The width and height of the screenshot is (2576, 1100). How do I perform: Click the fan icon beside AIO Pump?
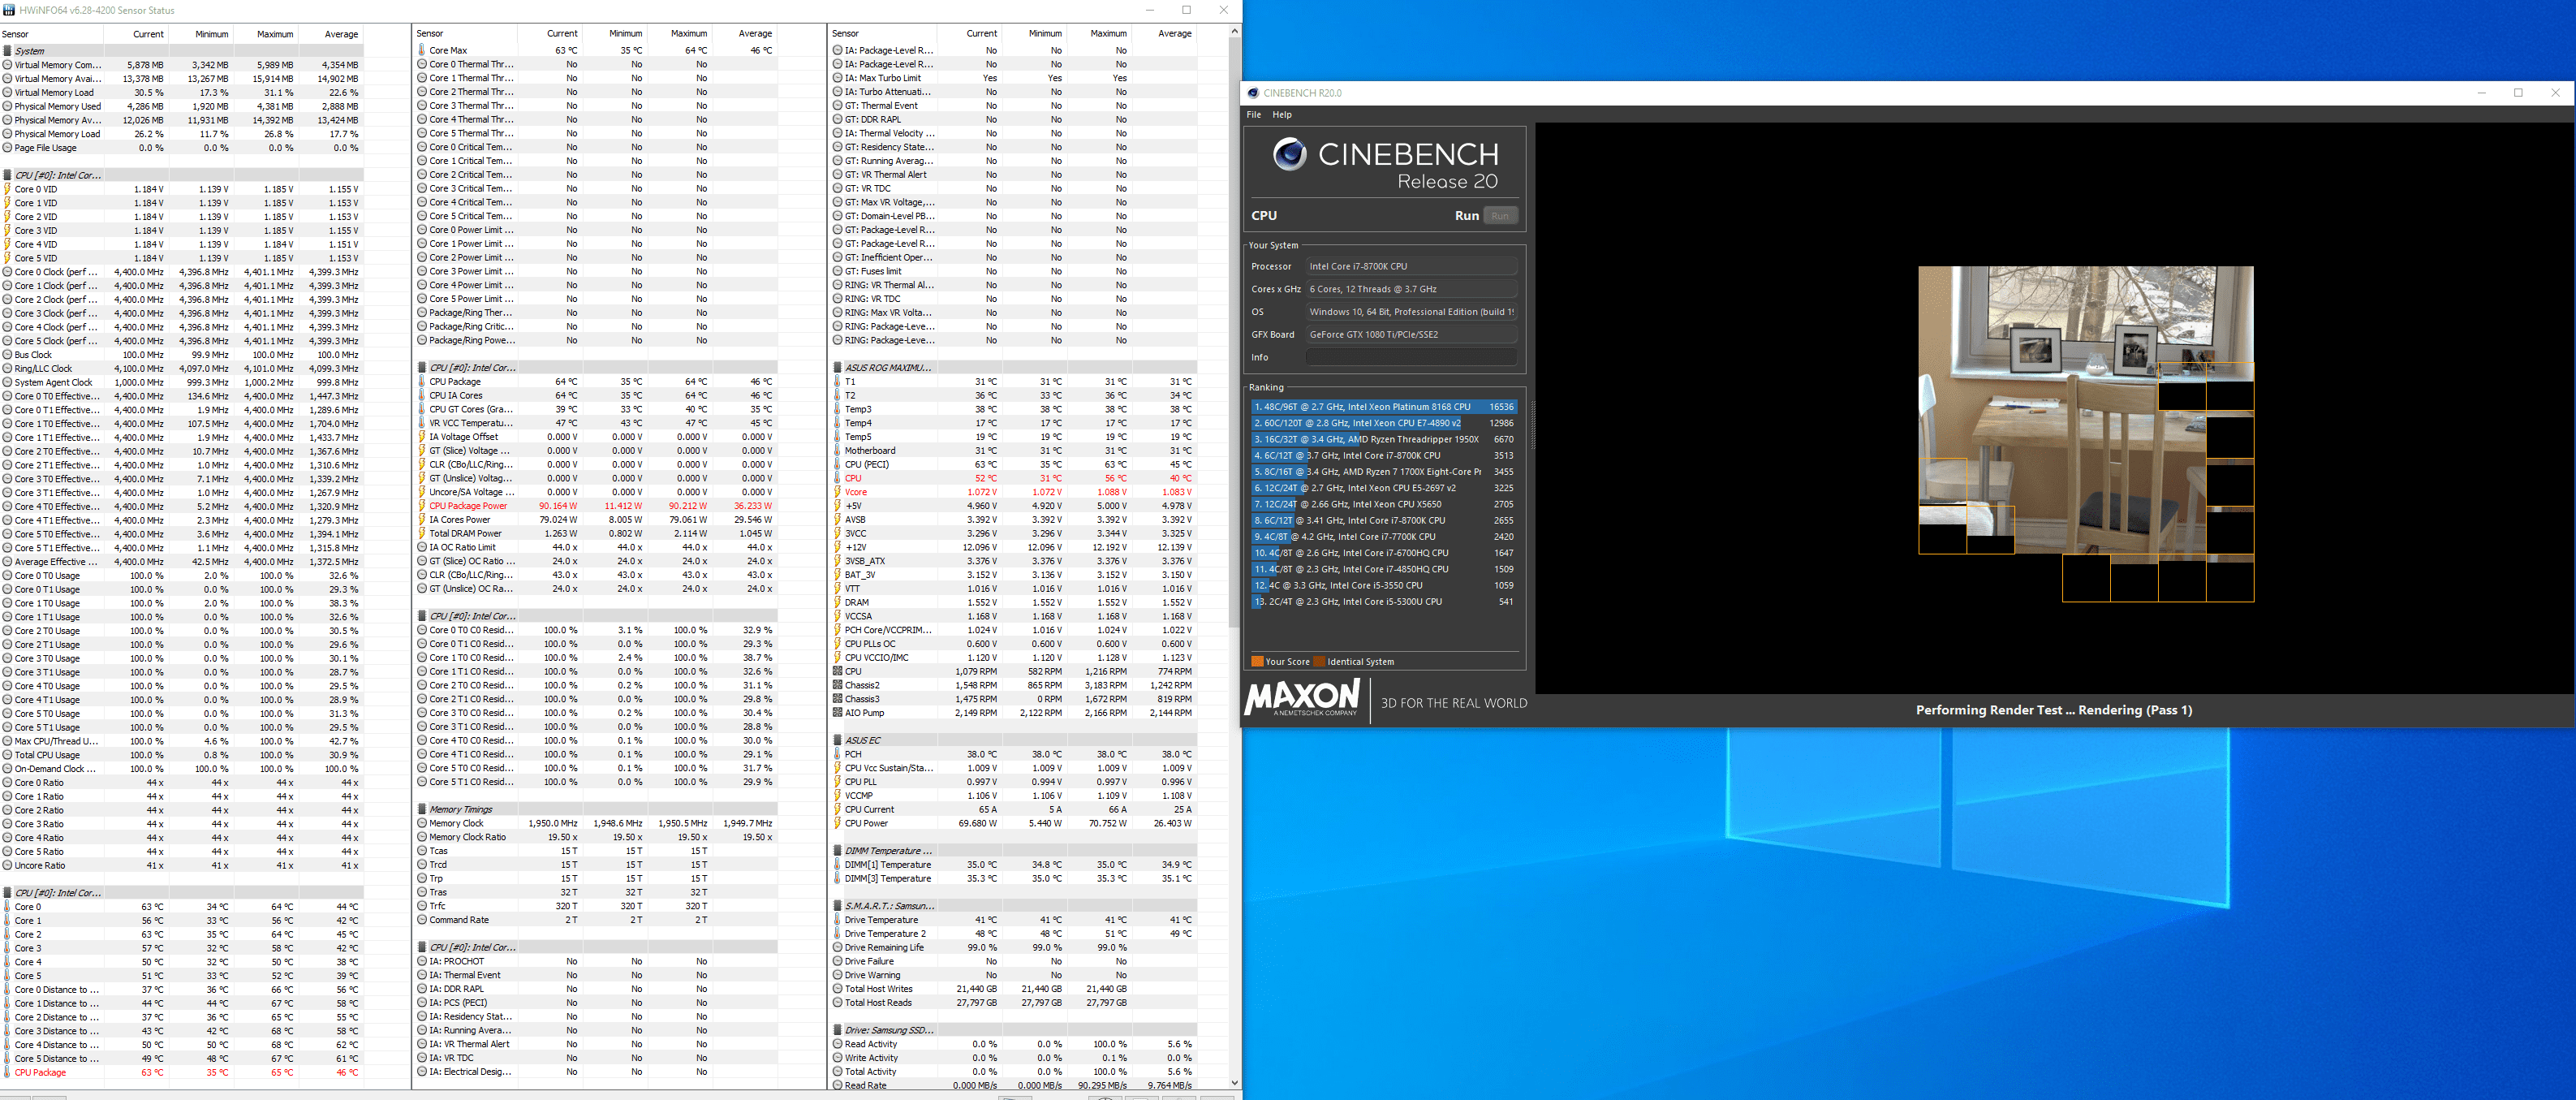point(837,713)
